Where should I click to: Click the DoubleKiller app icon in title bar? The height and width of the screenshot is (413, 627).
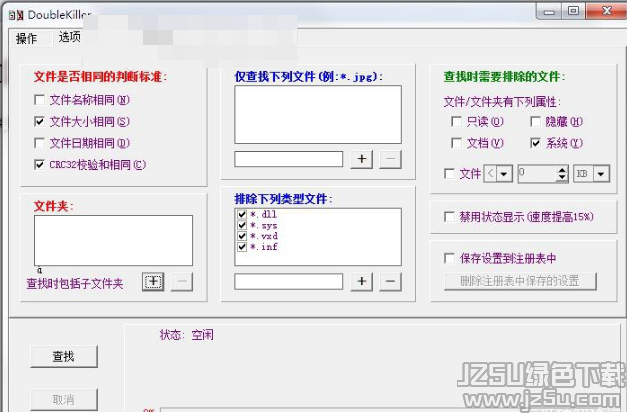point(16,15)
